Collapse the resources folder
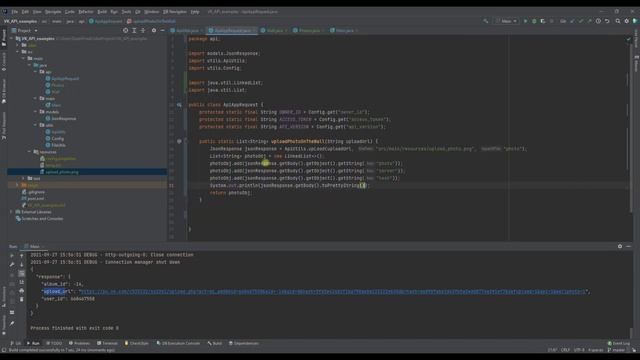 point(30,152)
